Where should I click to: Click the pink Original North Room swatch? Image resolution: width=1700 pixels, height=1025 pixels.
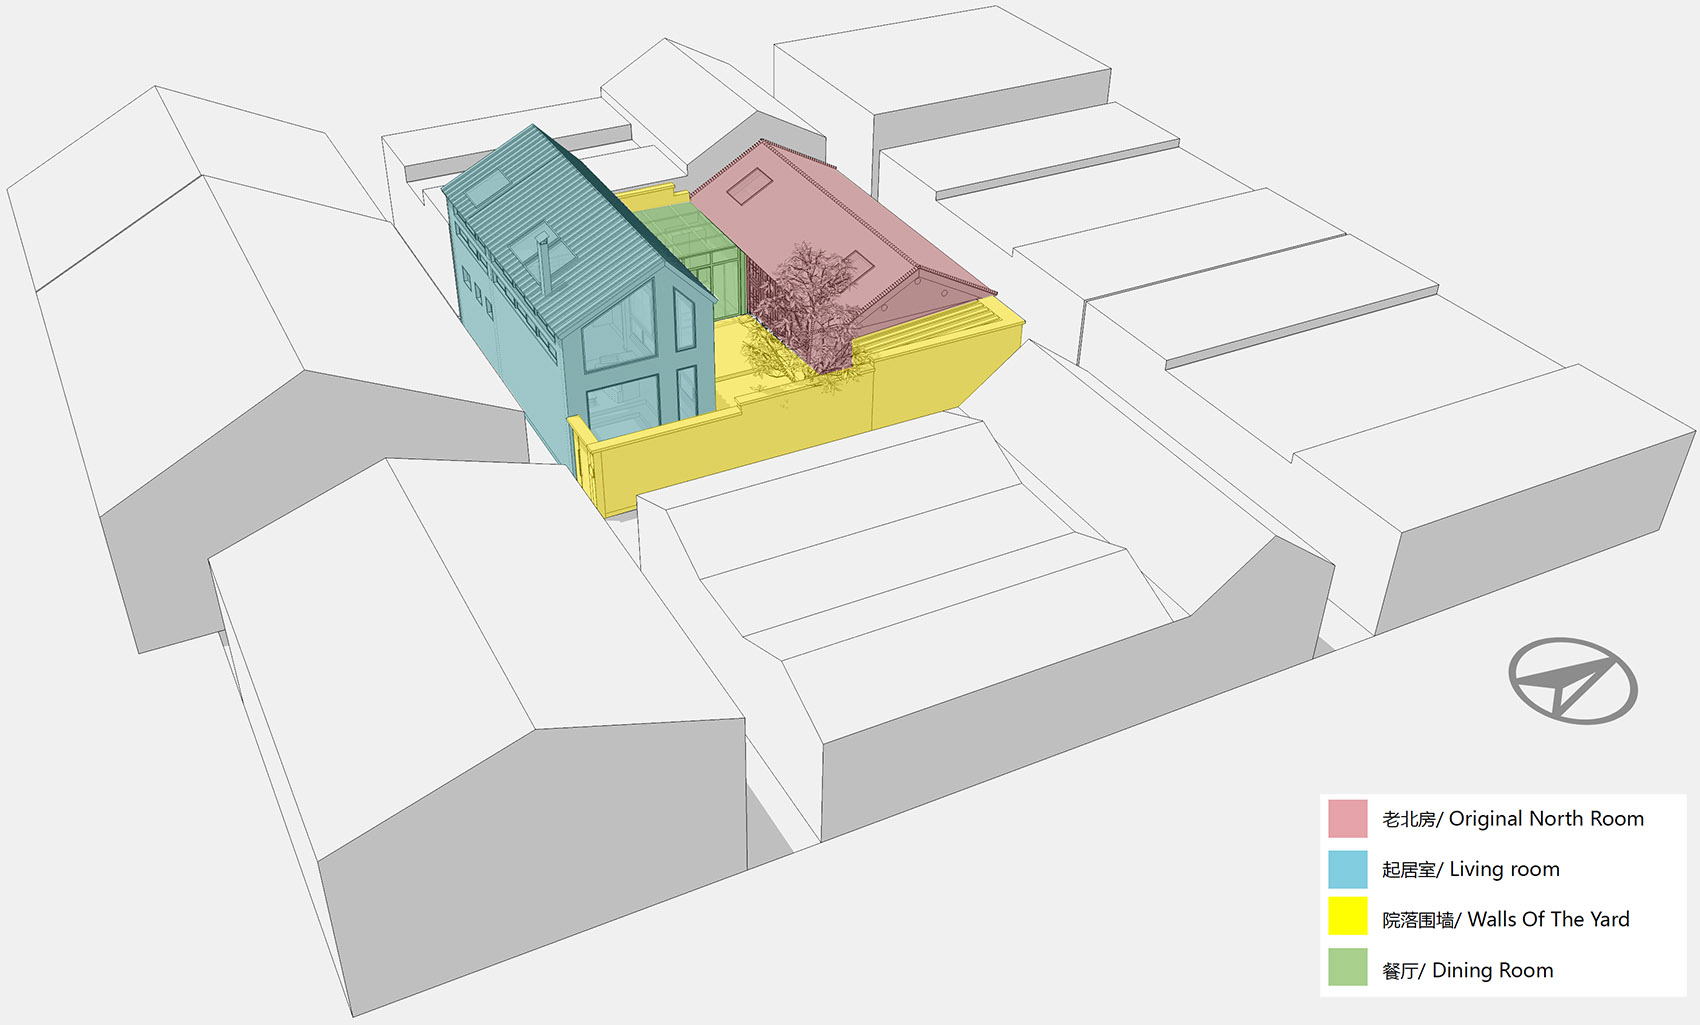tap(1347, 818)
